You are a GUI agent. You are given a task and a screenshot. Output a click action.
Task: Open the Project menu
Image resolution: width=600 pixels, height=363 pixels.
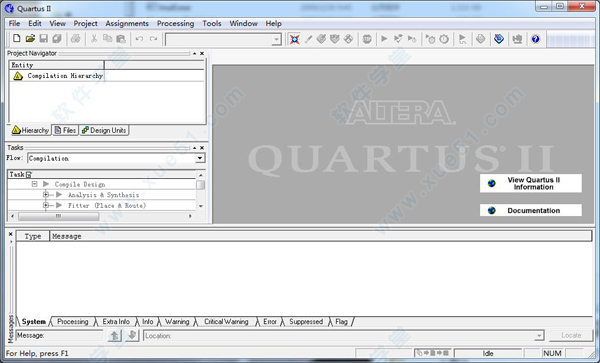(85, 23)
